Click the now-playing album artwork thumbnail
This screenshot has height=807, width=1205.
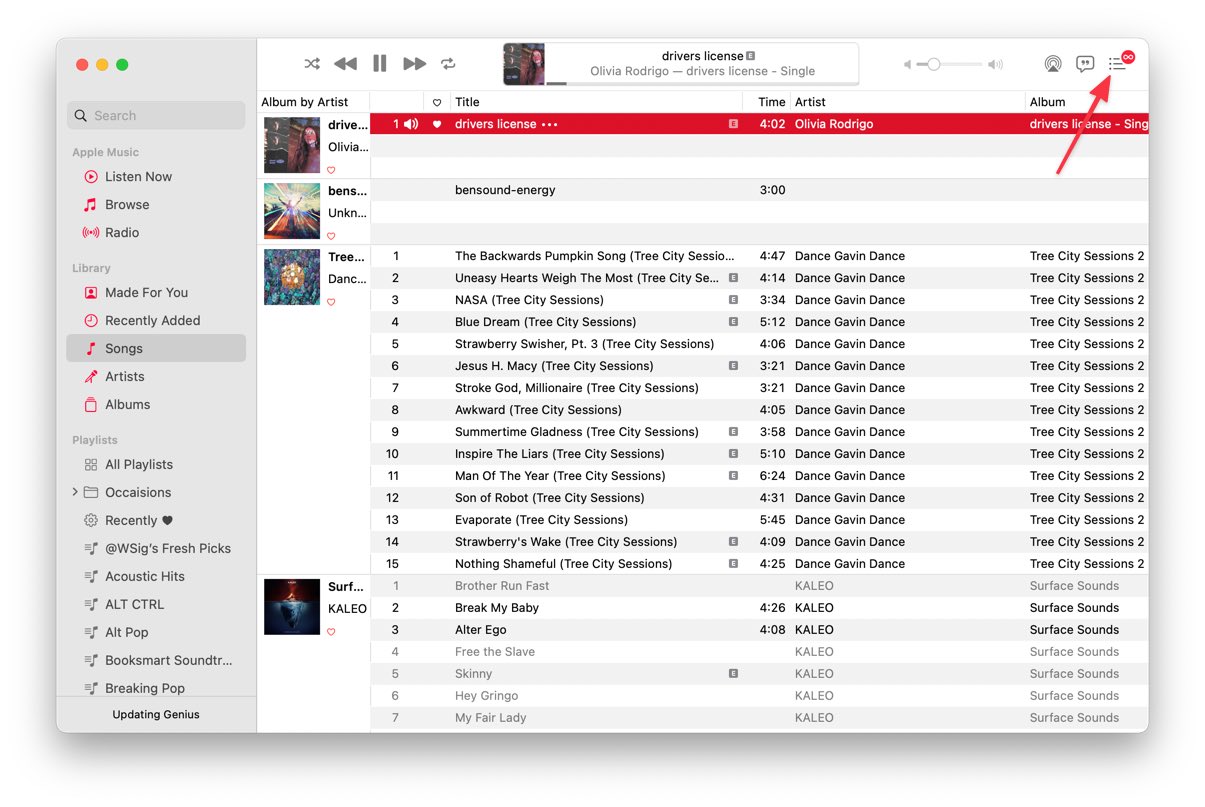[x=524, y=64]
